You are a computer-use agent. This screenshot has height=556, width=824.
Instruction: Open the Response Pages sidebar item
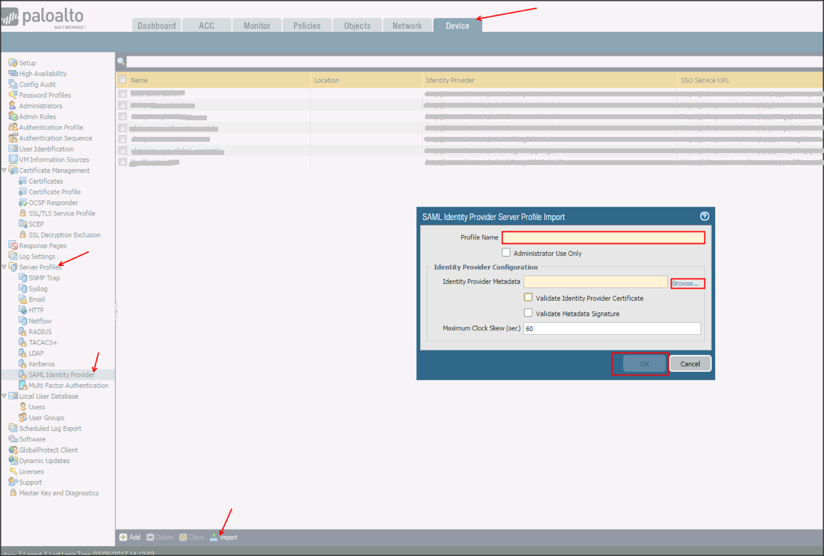coord(42,245)
